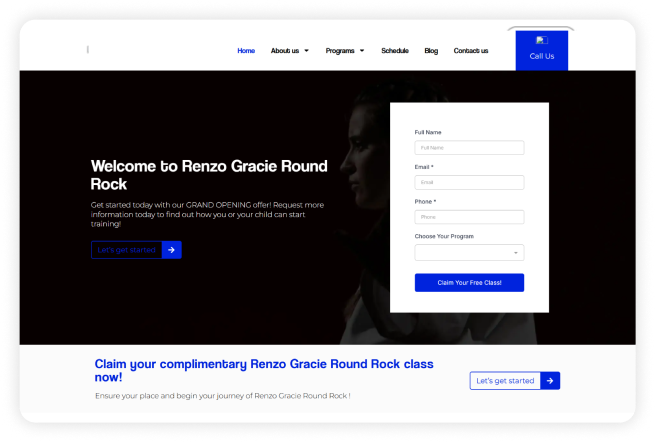This screenshot has height=443, width=656.
Task: Open the Choose Your Program dropdown
Action: 469,253
